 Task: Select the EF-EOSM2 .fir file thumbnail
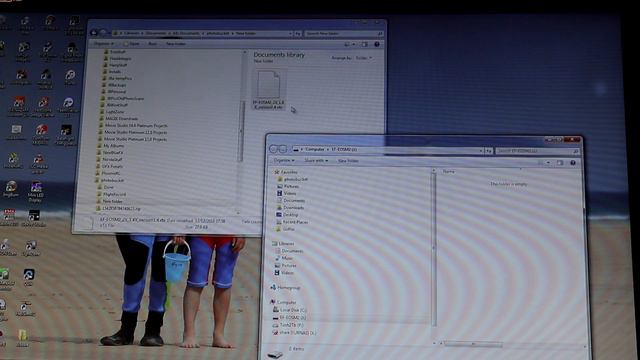(x=269, y=89)
